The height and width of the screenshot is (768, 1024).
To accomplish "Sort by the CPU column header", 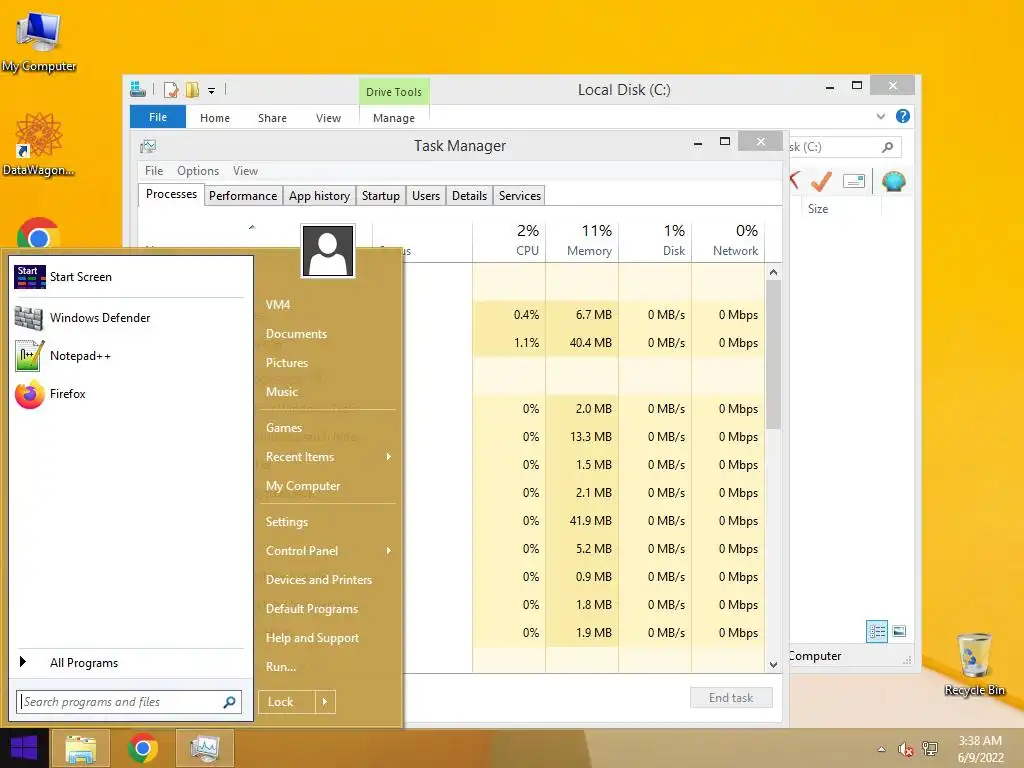I will (509, 240).
